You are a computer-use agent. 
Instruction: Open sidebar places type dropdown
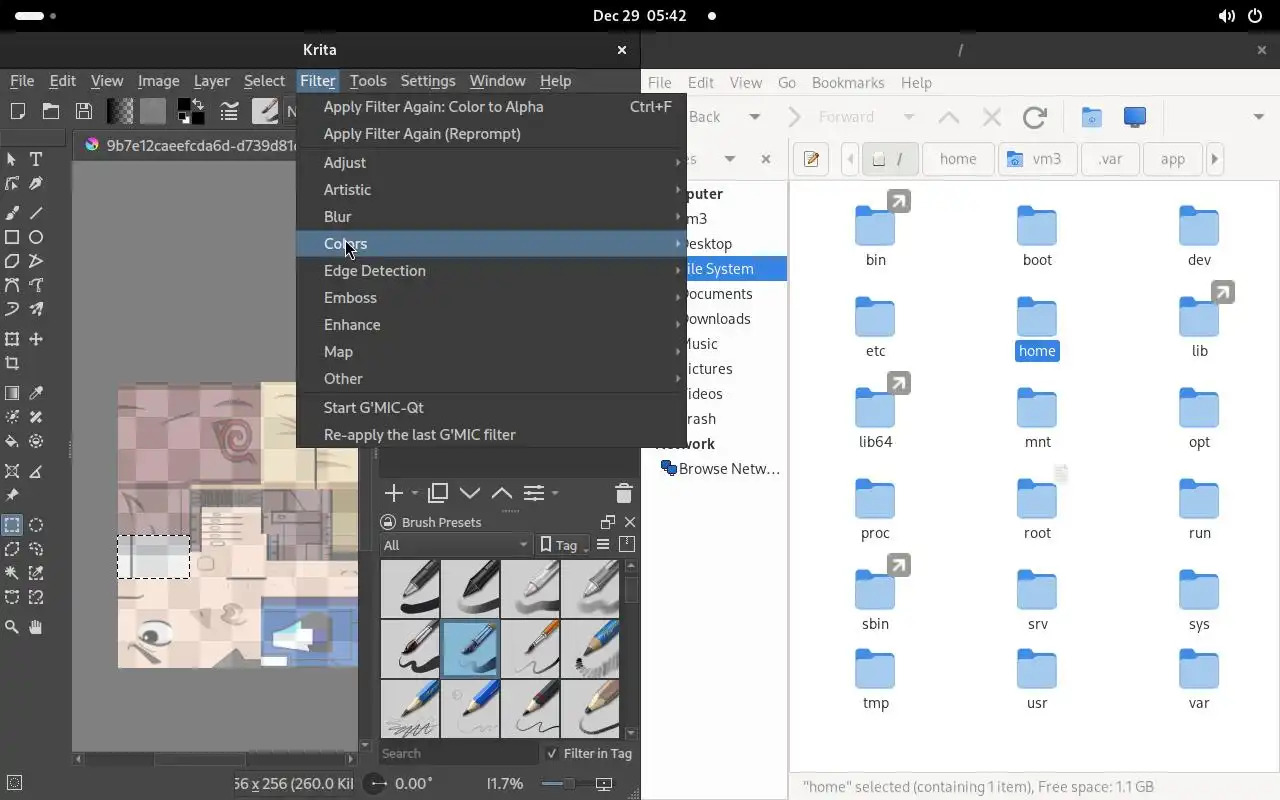[x=730, y=159]
